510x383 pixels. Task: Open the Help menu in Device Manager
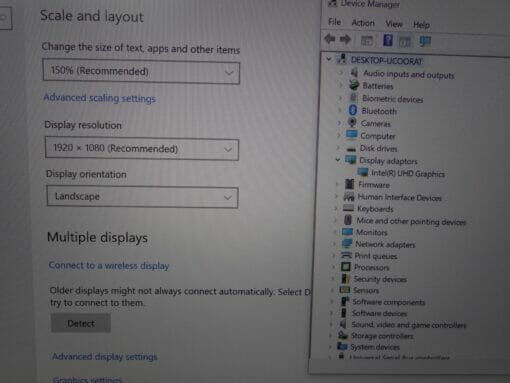coord(421,25)
